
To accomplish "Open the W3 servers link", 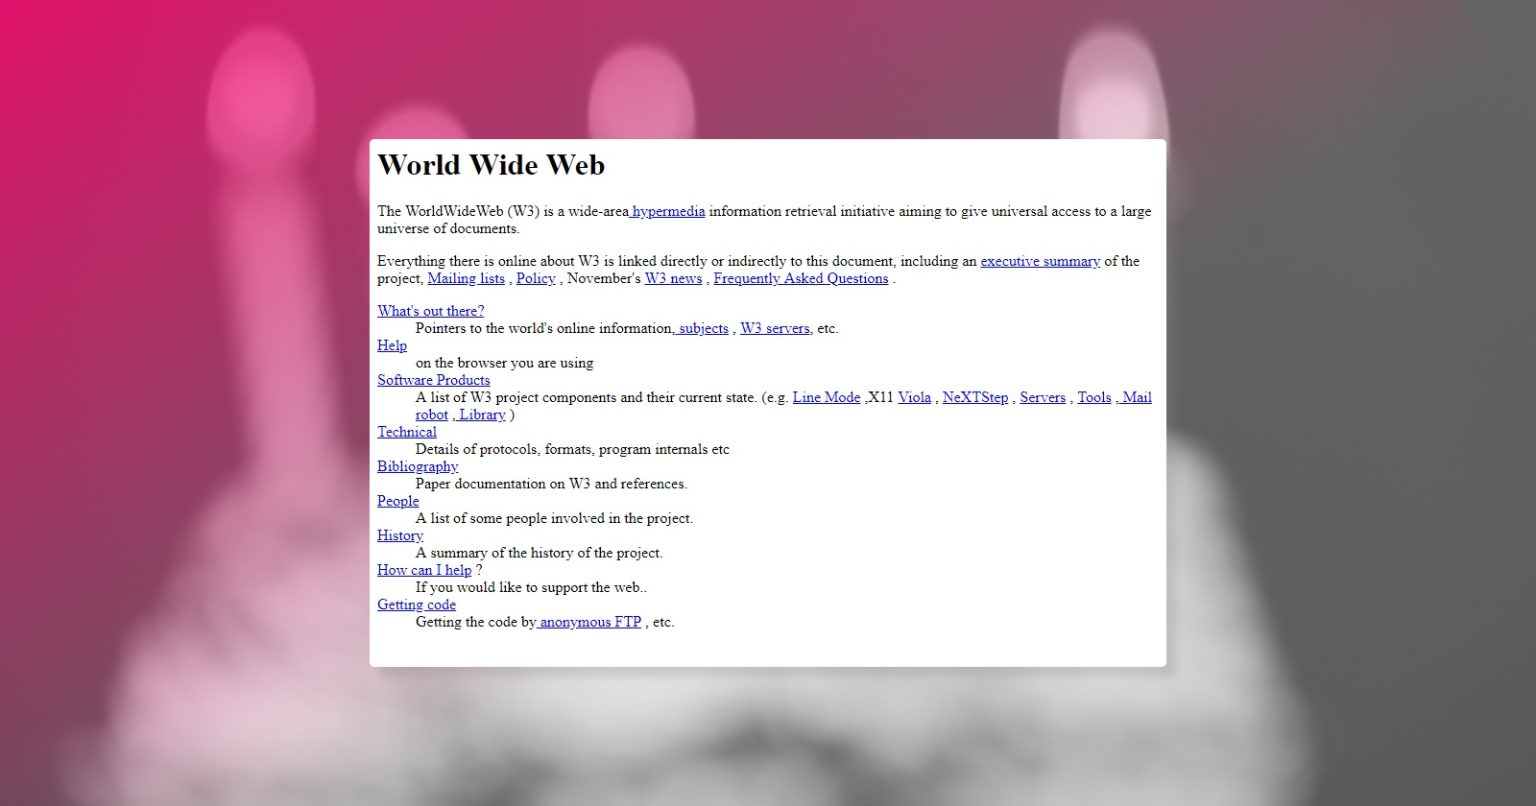I will 775,328.
